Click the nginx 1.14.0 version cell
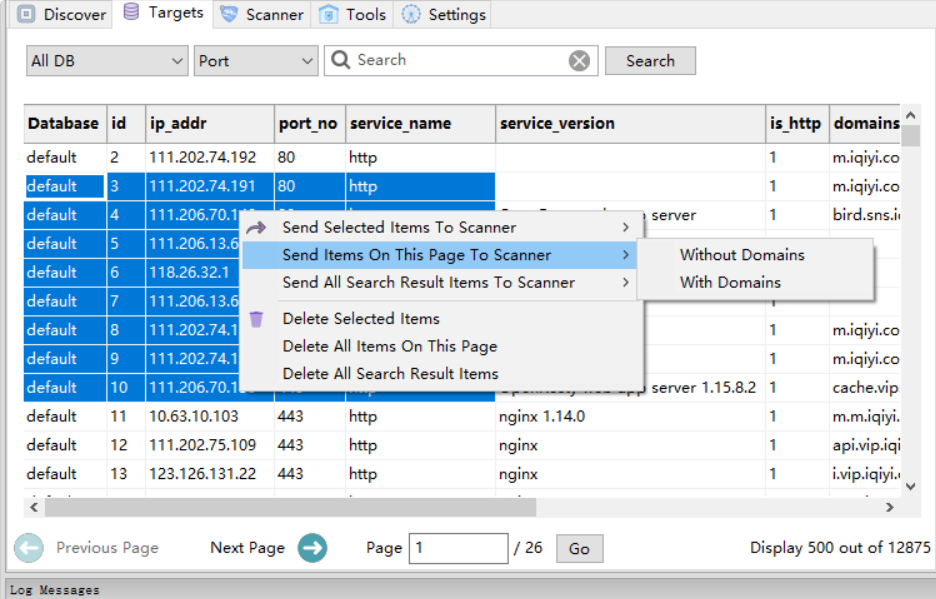 click(x=630, y=416)
